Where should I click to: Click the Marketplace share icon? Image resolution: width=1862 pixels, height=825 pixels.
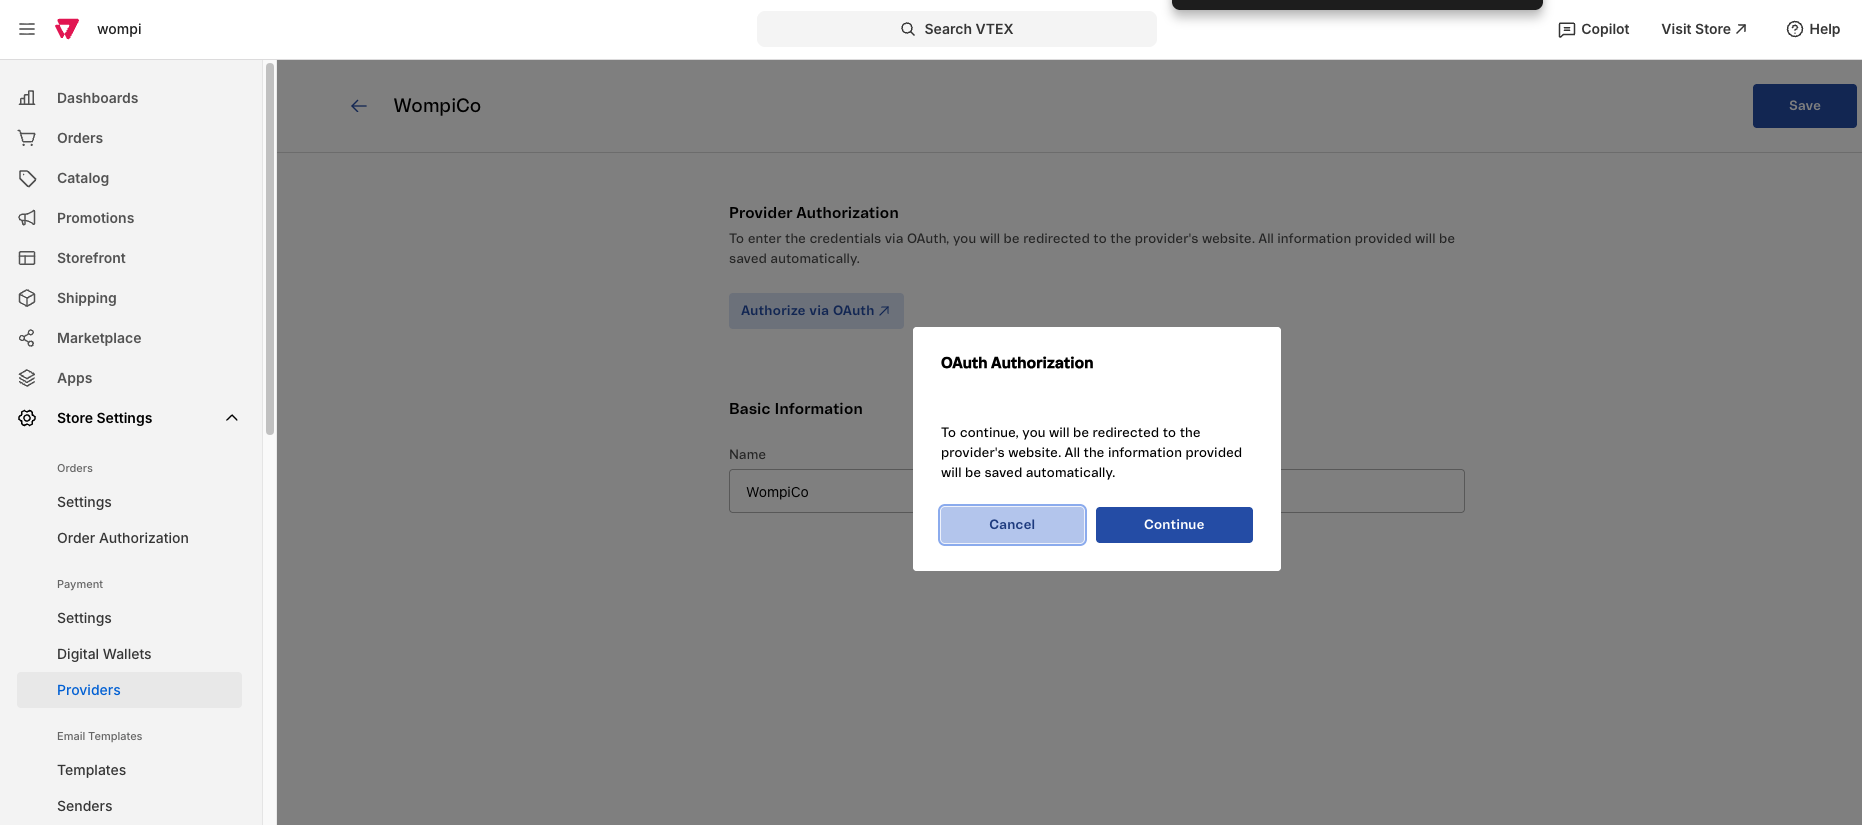(x=27, y=338)
